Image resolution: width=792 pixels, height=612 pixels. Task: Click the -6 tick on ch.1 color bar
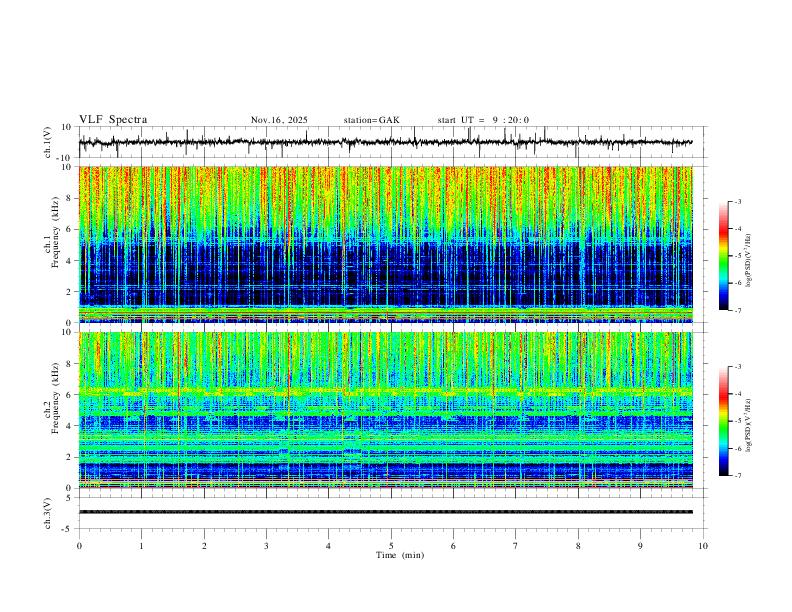point(737,283)
